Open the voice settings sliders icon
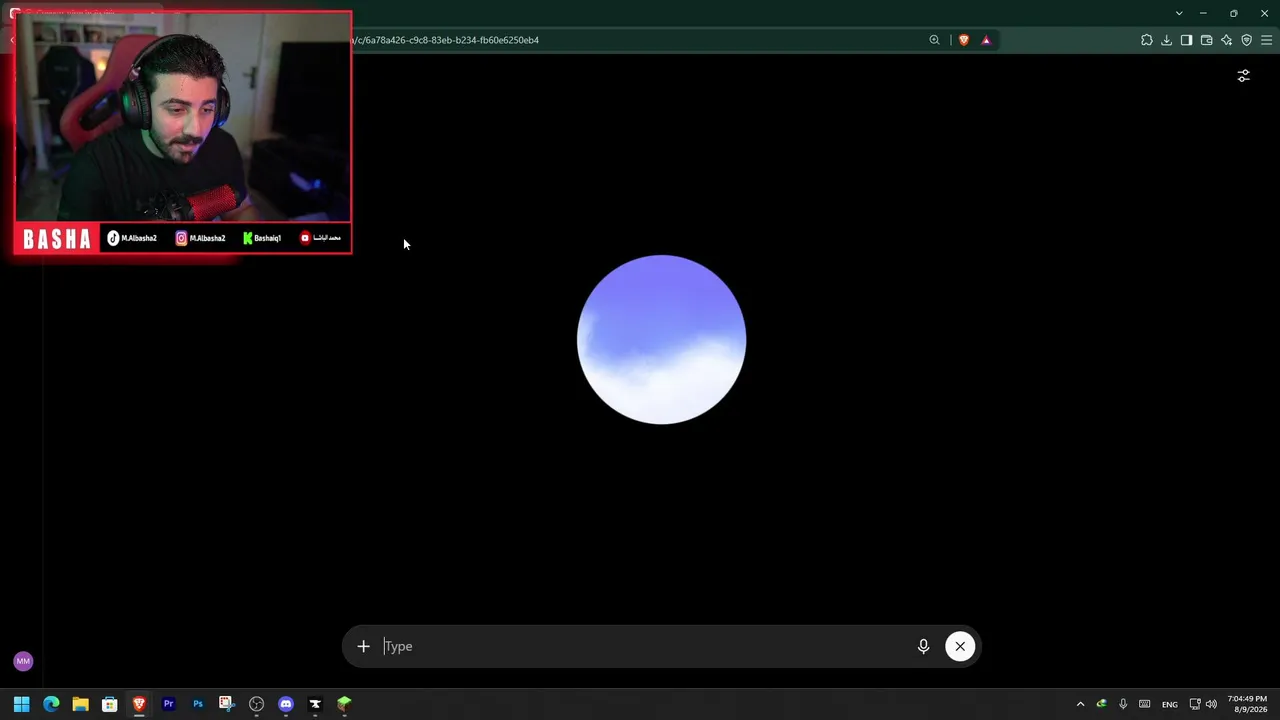Screen dimensions: 1280x720 click(x=1243, y=76)
